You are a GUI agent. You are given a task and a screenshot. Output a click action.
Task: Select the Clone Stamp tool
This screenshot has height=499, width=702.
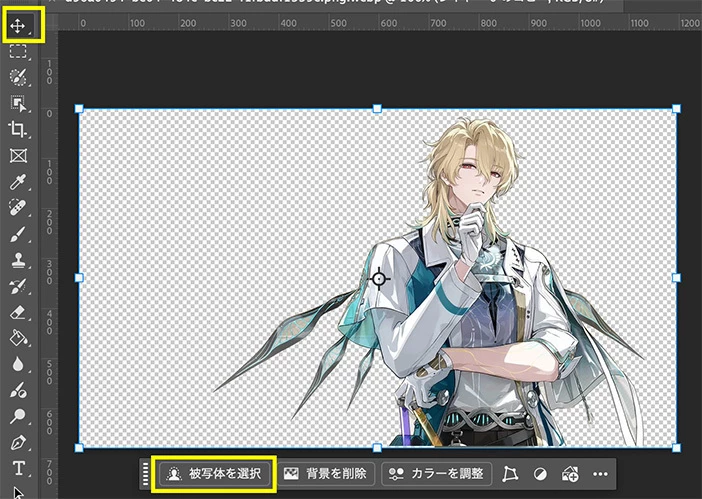[18, 260]
